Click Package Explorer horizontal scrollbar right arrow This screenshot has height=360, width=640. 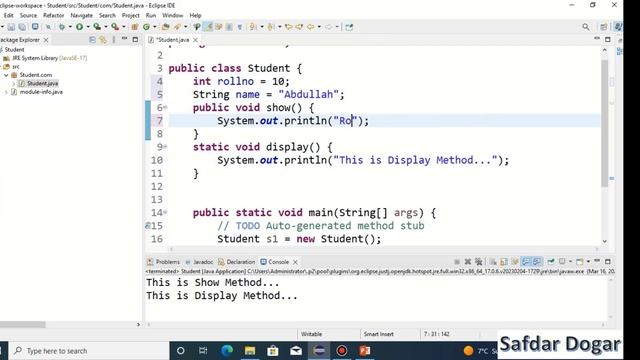(x=138, y=324)
